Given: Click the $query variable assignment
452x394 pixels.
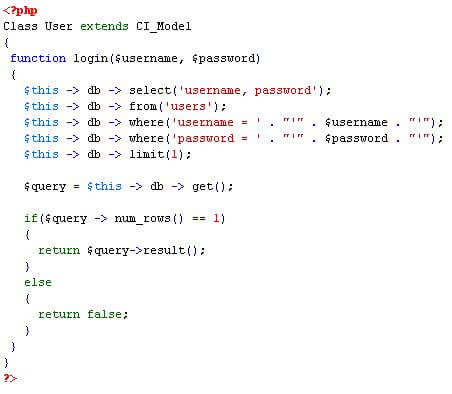Looking at the screenshot, I should pos(45,186).
